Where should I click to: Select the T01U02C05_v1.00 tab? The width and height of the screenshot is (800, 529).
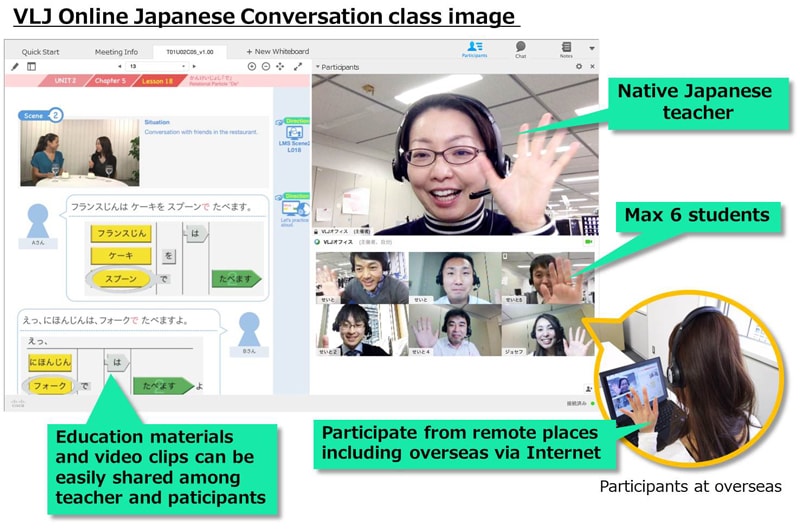[190, 52]
